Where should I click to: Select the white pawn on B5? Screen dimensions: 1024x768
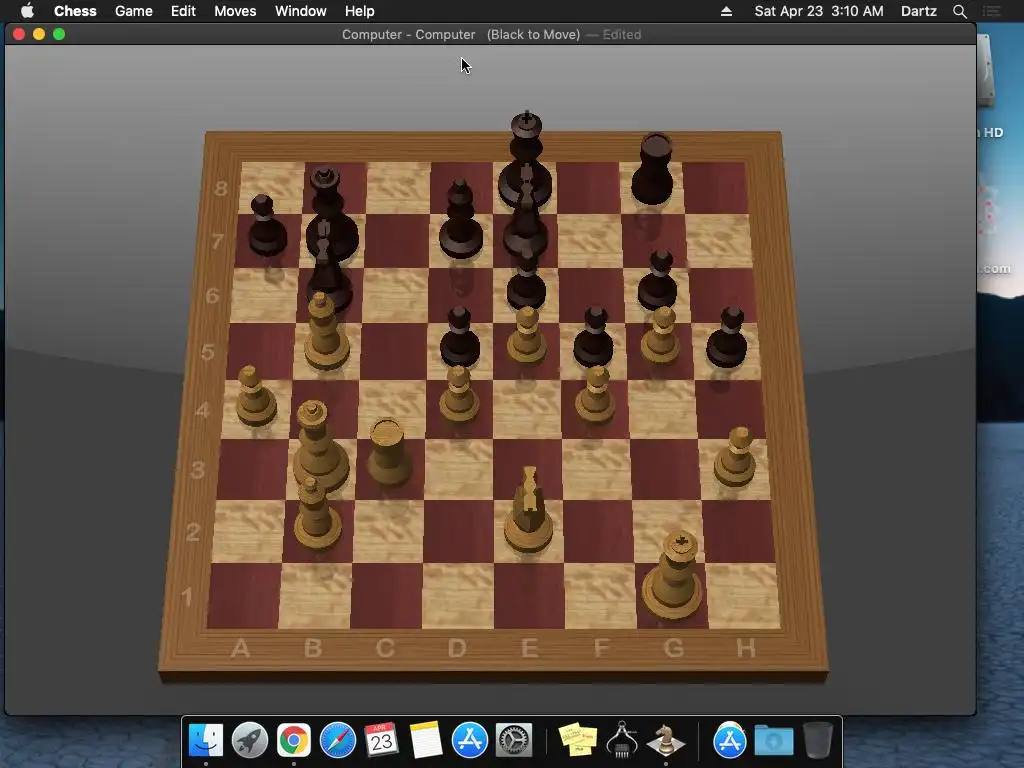point(325,331)
